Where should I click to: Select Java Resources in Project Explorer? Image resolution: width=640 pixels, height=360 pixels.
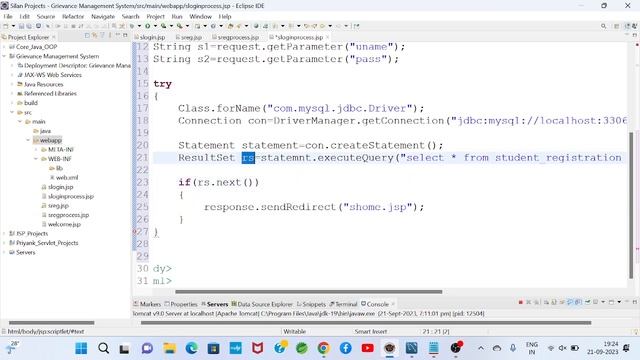tap(40, 84)
